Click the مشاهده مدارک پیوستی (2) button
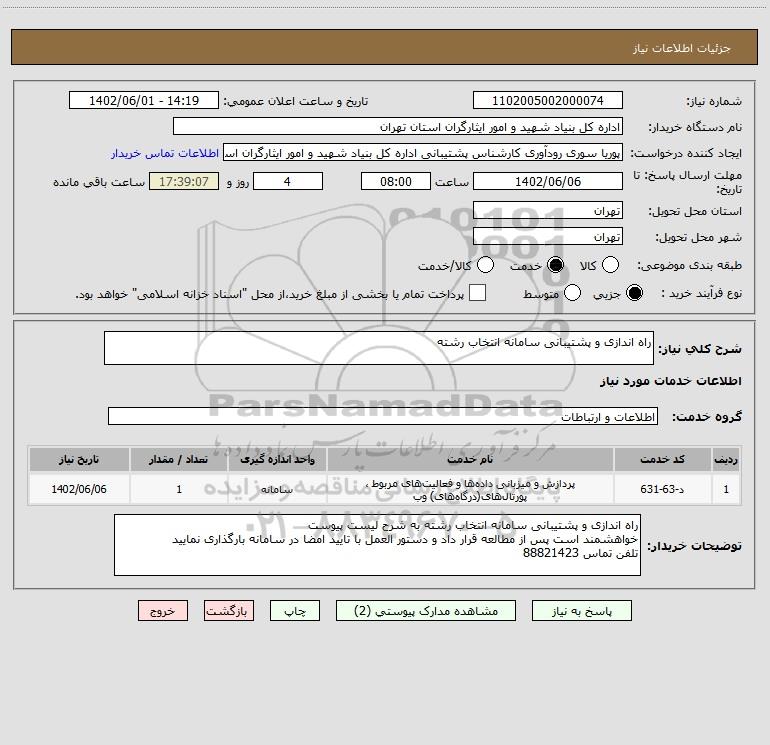This screenshot has height=745, width=770. pyautogui.click(x=426, y=611)
